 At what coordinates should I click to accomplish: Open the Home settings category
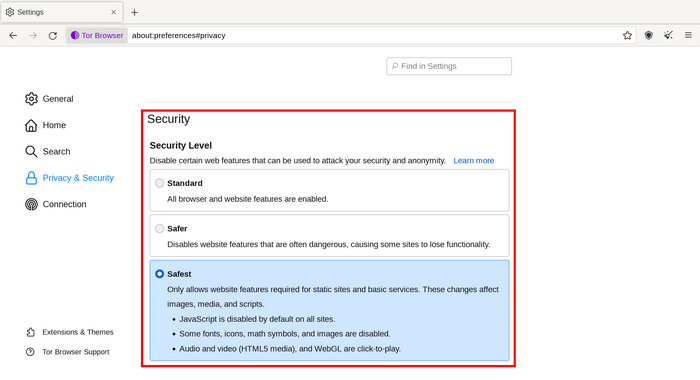(x=46, y=125)
